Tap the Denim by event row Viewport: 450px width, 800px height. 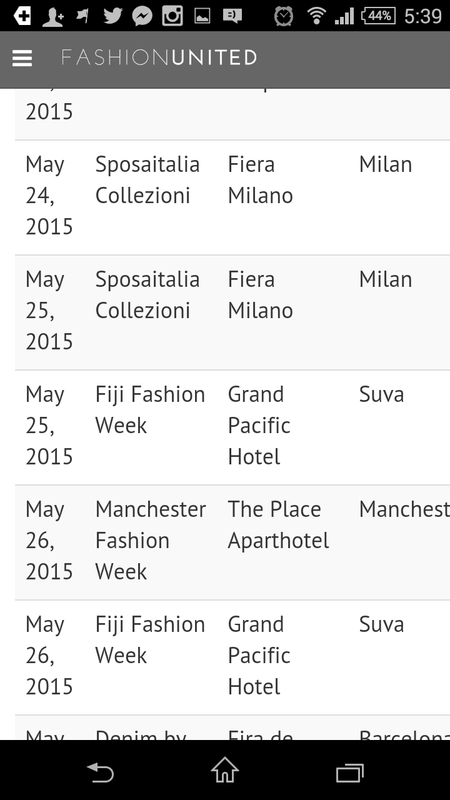[232, 728]
